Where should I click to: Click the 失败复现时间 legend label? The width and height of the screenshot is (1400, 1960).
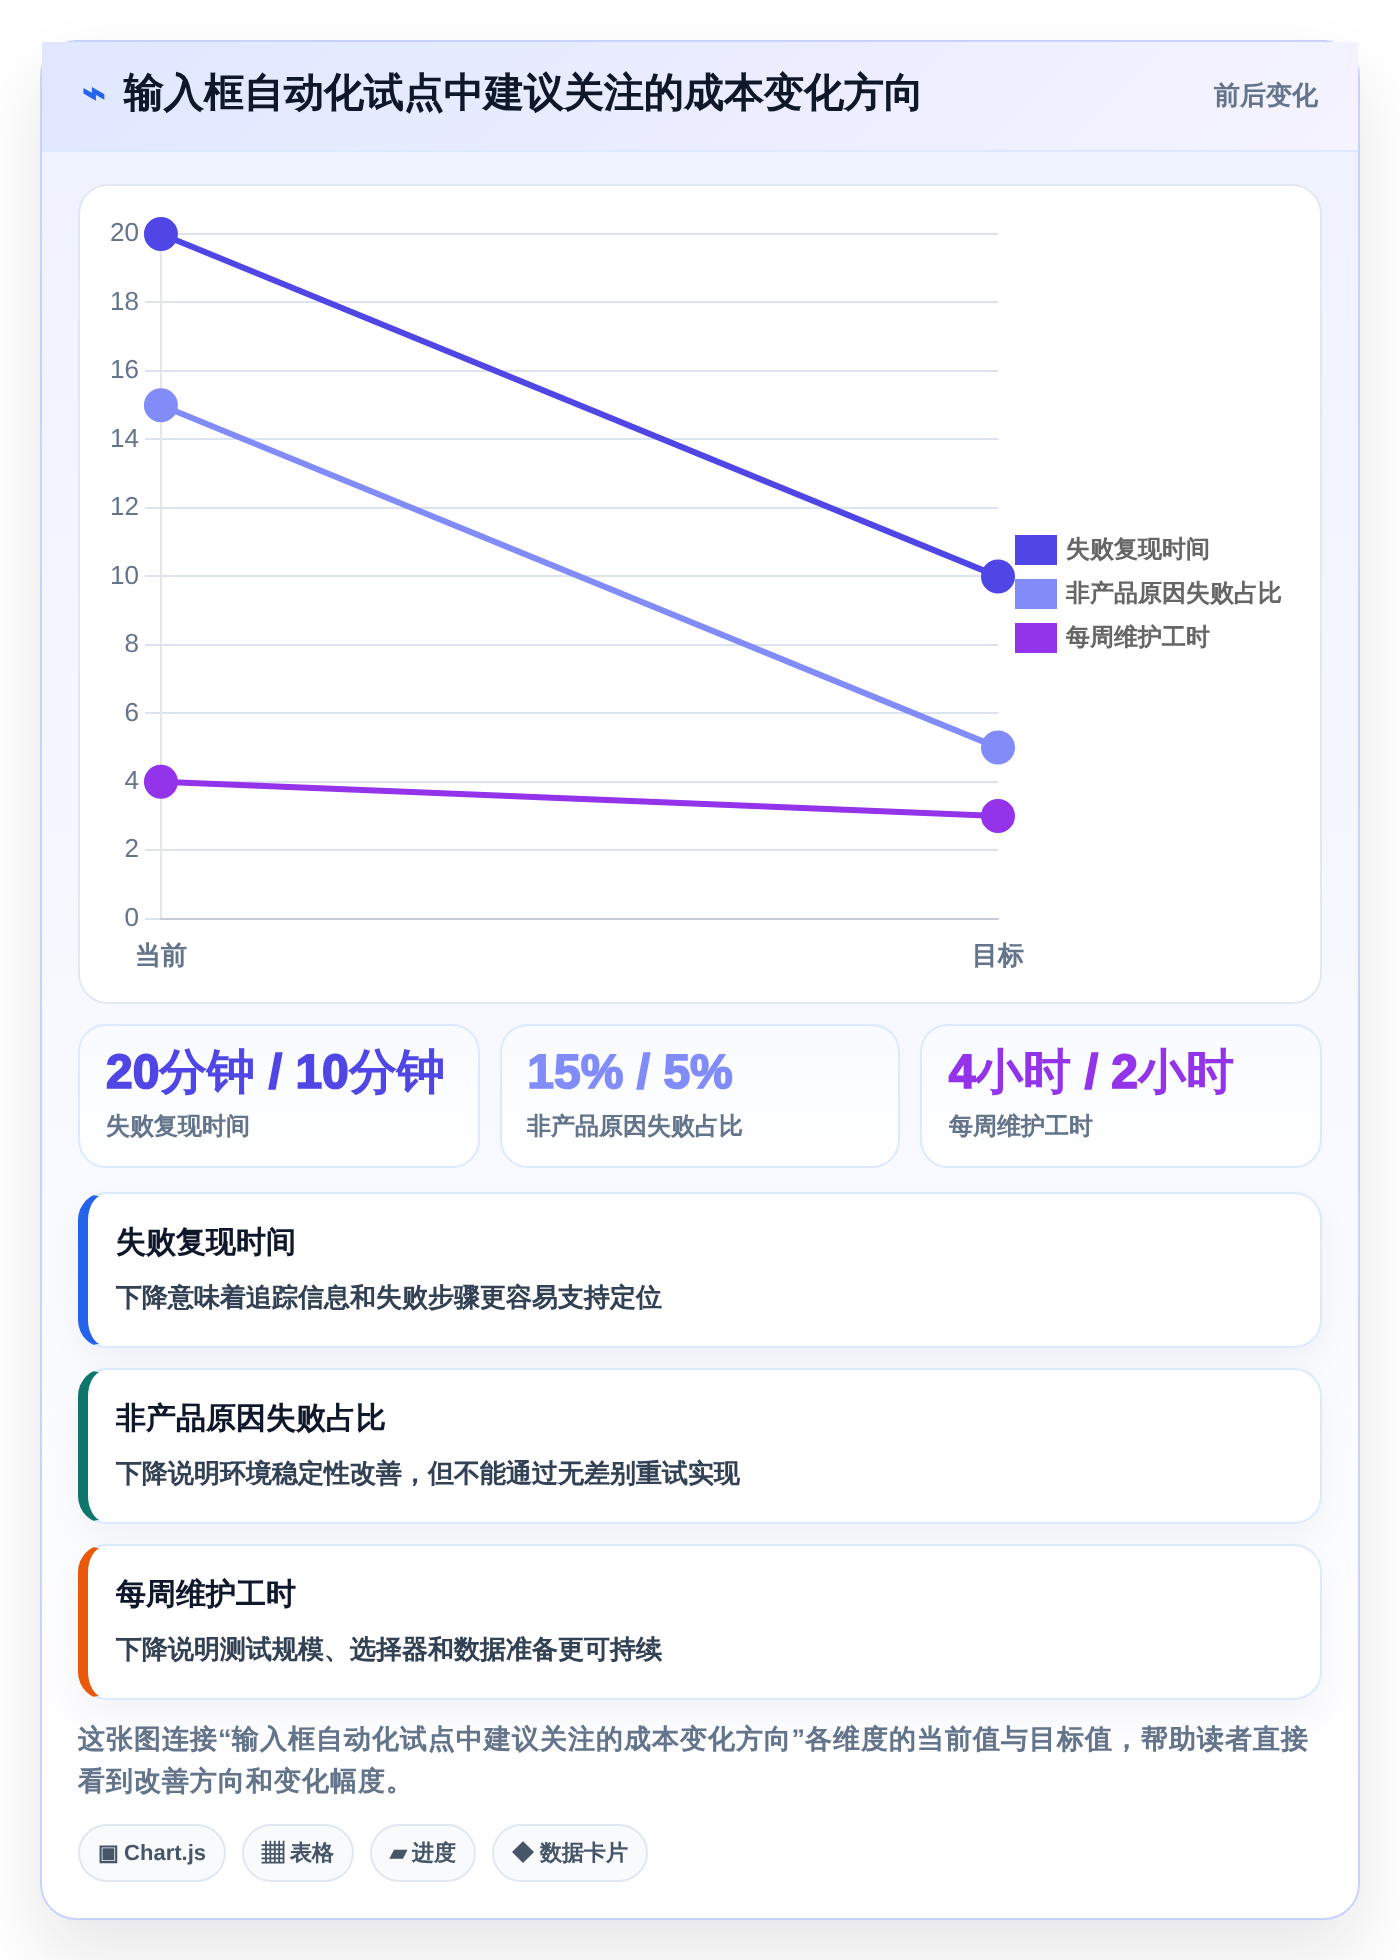pos(1137,549)
